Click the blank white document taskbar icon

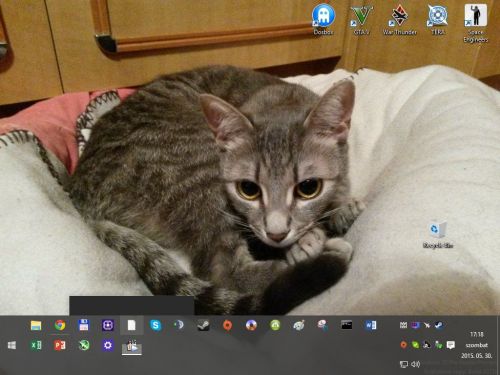coord(132,325)
